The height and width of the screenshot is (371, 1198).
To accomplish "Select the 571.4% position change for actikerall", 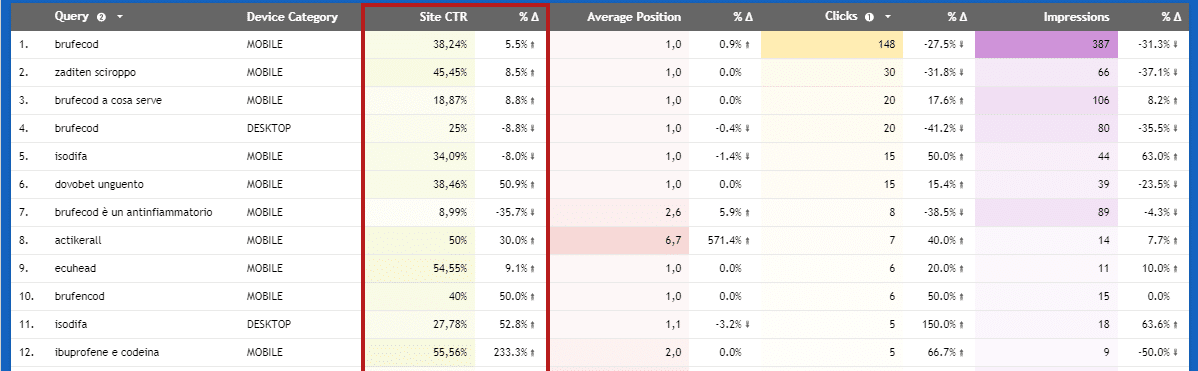I will (726, 240).
